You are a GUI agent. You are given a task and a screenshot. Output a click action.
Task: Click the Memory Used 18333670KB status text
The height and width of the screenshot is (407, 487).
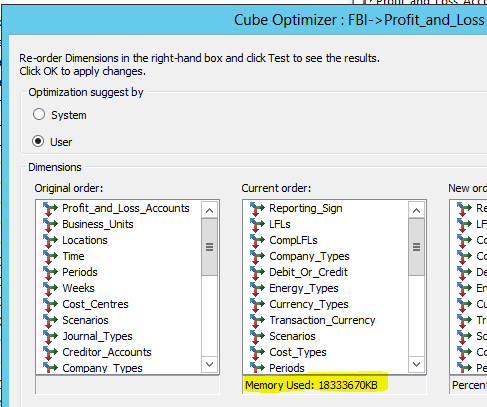[311, 385]
